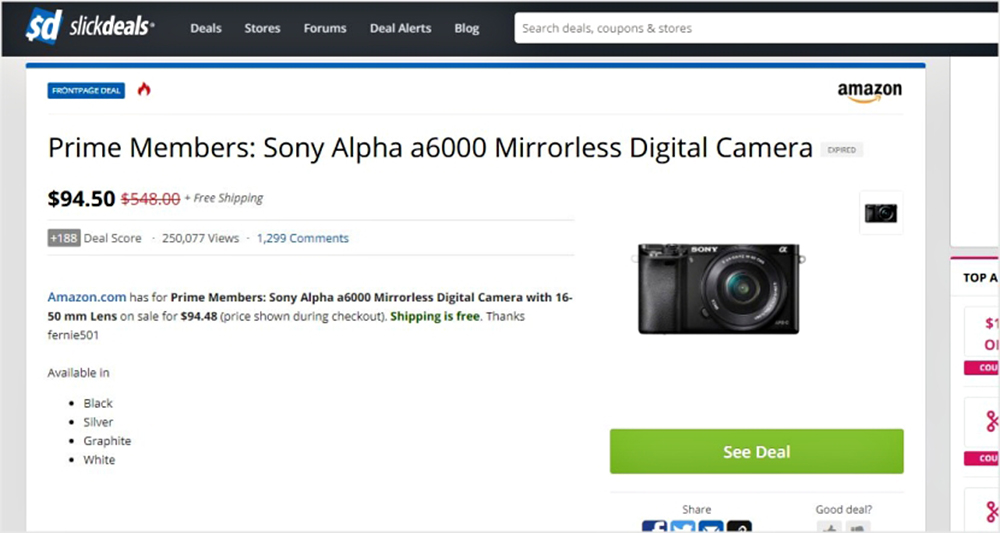Click into the search deals field

pos(750,28)
